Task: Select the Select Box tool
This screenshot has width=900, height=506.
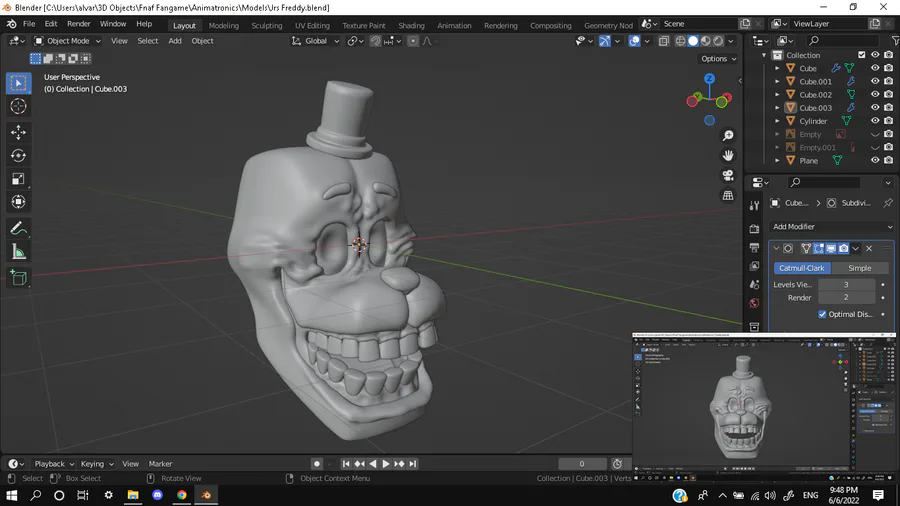Action: [x=18, y=83]
